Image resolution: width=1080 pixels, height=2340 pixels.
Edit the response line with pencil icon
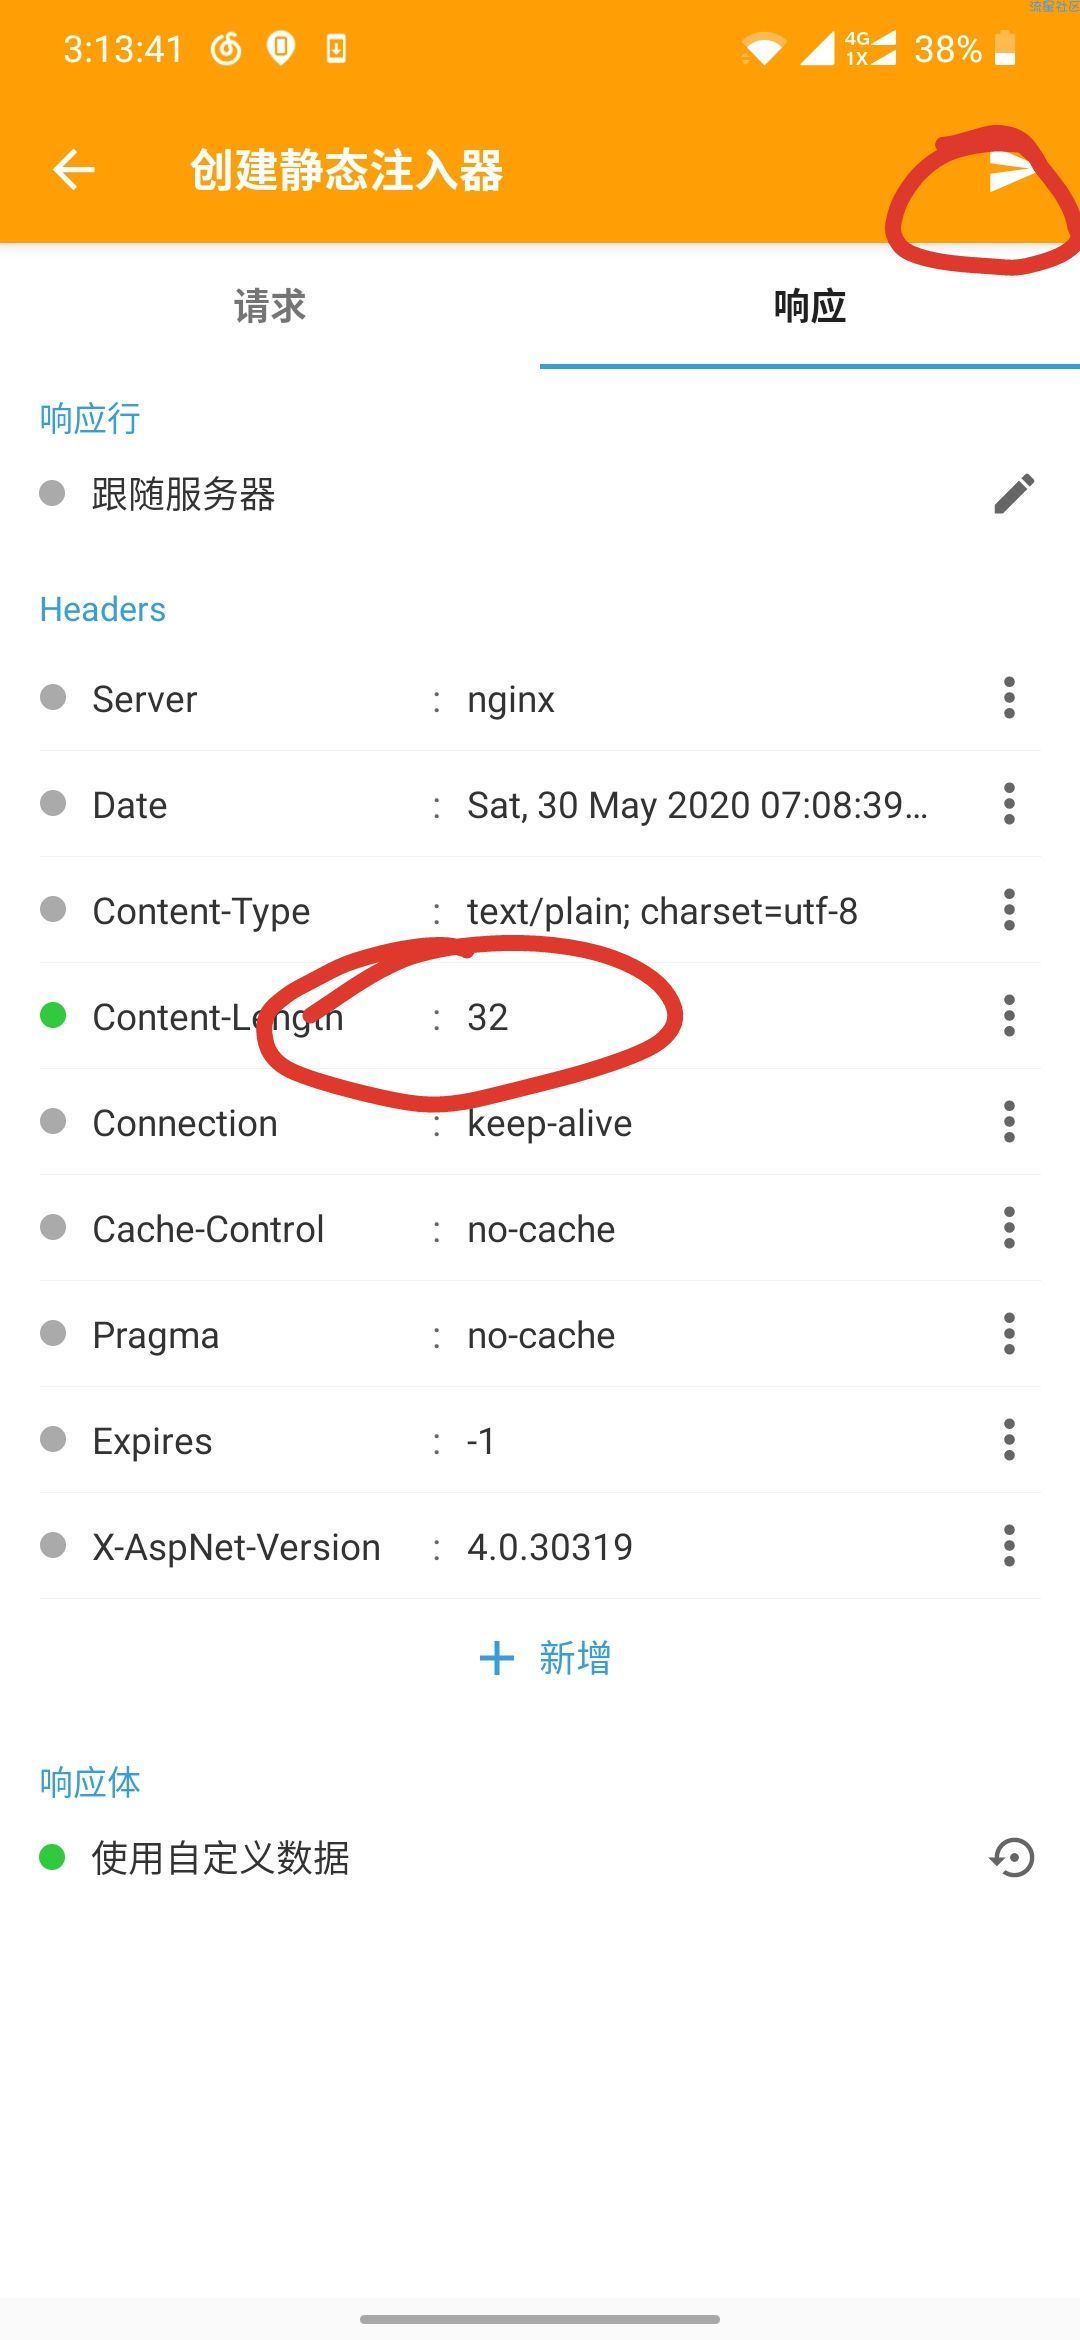pyautogui.click(x=1014, y=494)
